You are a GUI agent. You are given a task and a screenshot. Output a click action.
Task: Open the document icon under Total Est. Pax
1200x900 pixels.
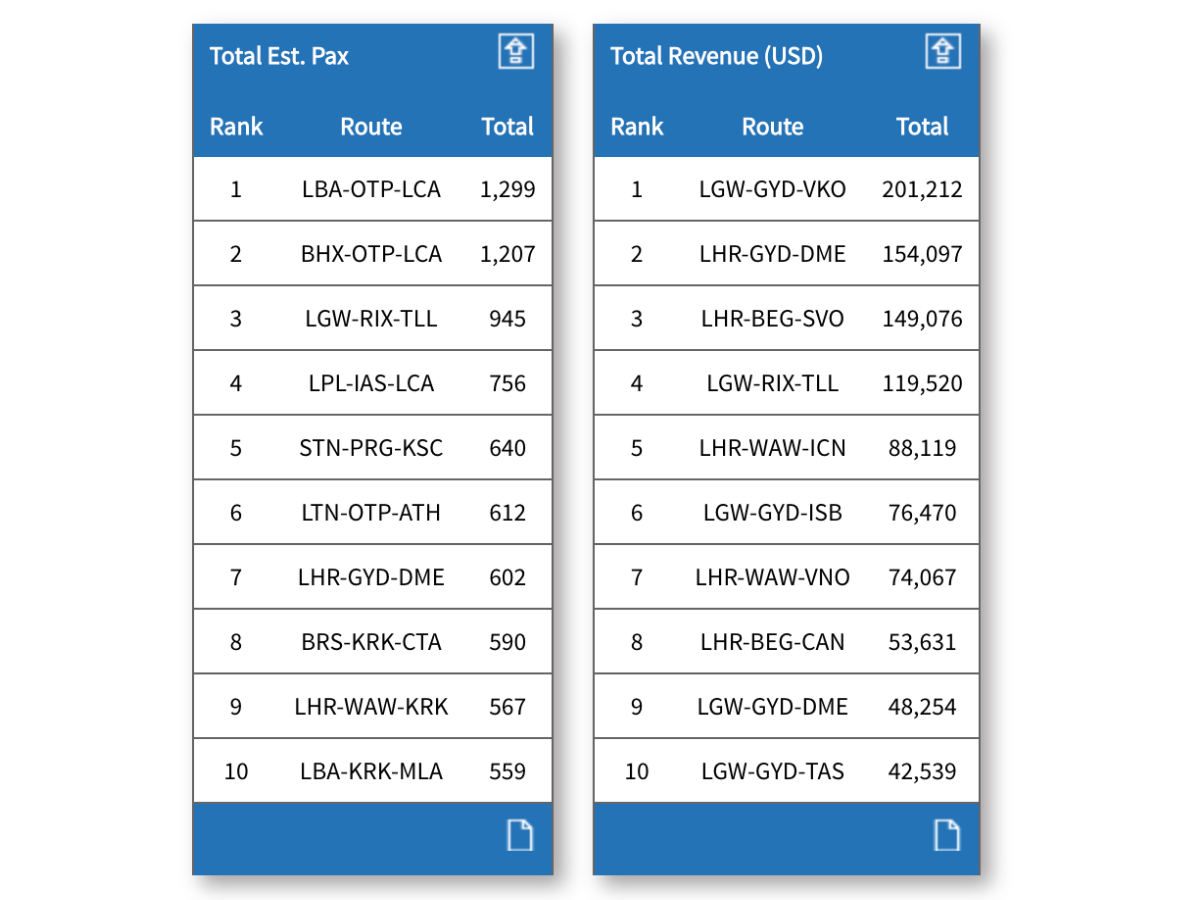[519, 835]
